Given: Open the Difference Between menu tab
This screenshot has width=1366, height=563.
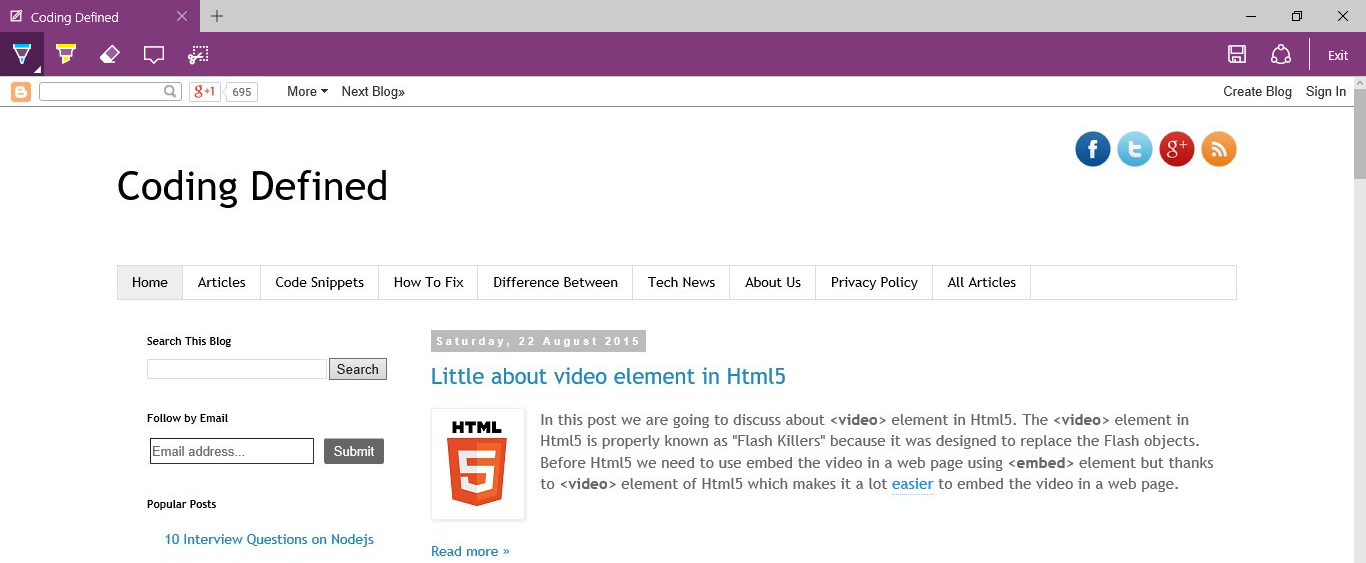Looking at the screenshot, I should pos(555,282).
